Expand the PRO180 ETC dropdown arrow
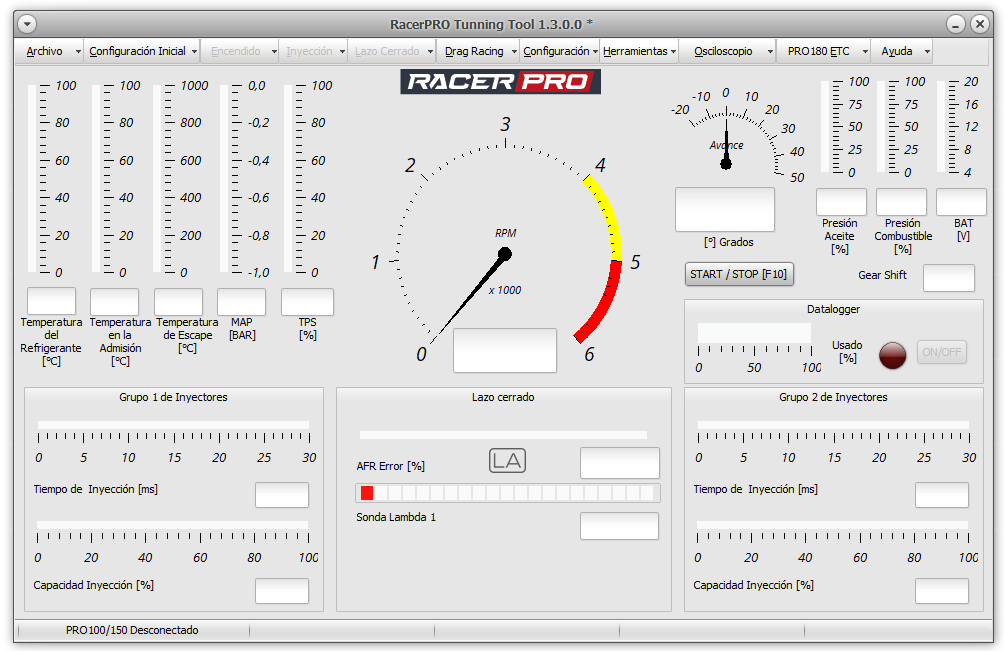 865,51
